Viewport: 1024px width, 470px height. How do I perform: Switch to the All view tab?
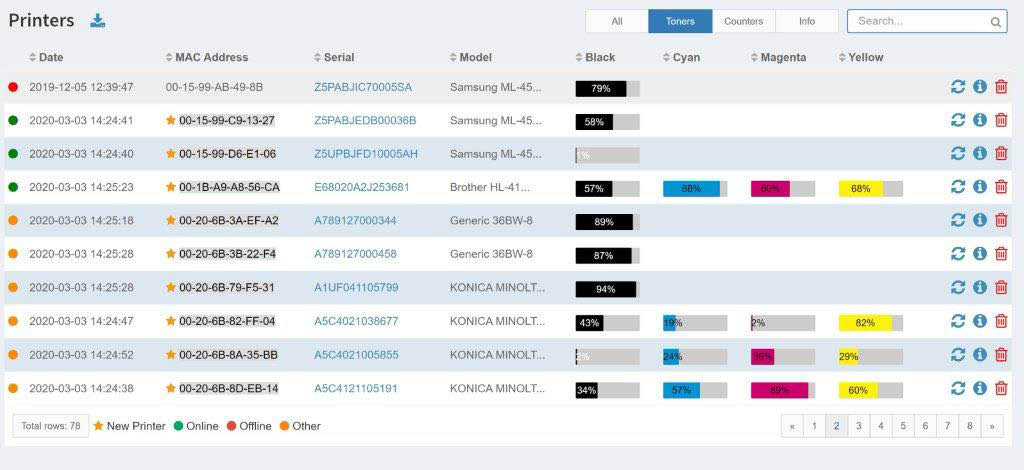click(x=617, y=21)
